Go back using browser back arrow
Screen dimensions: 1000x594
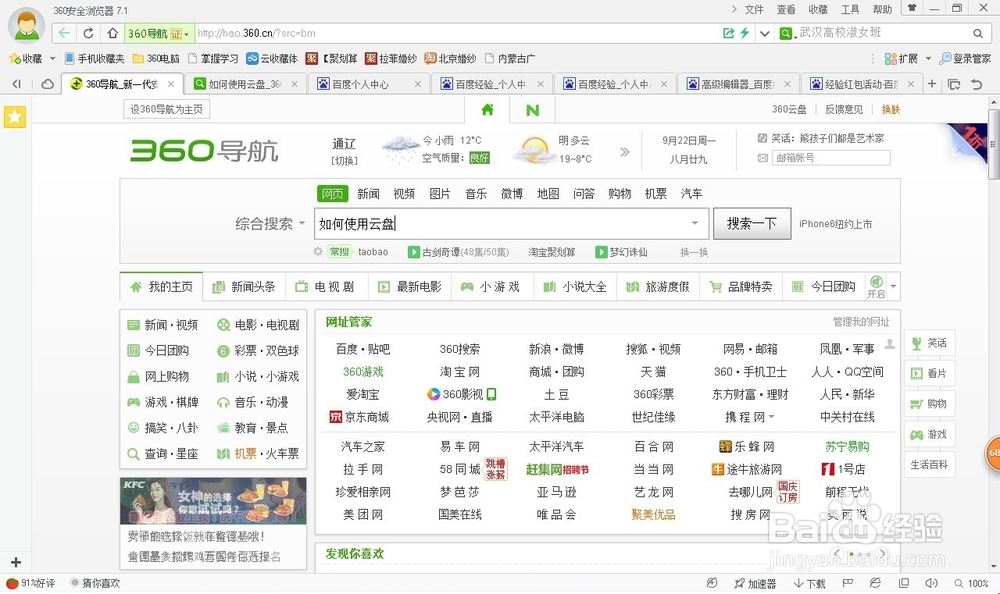point(64,33)
